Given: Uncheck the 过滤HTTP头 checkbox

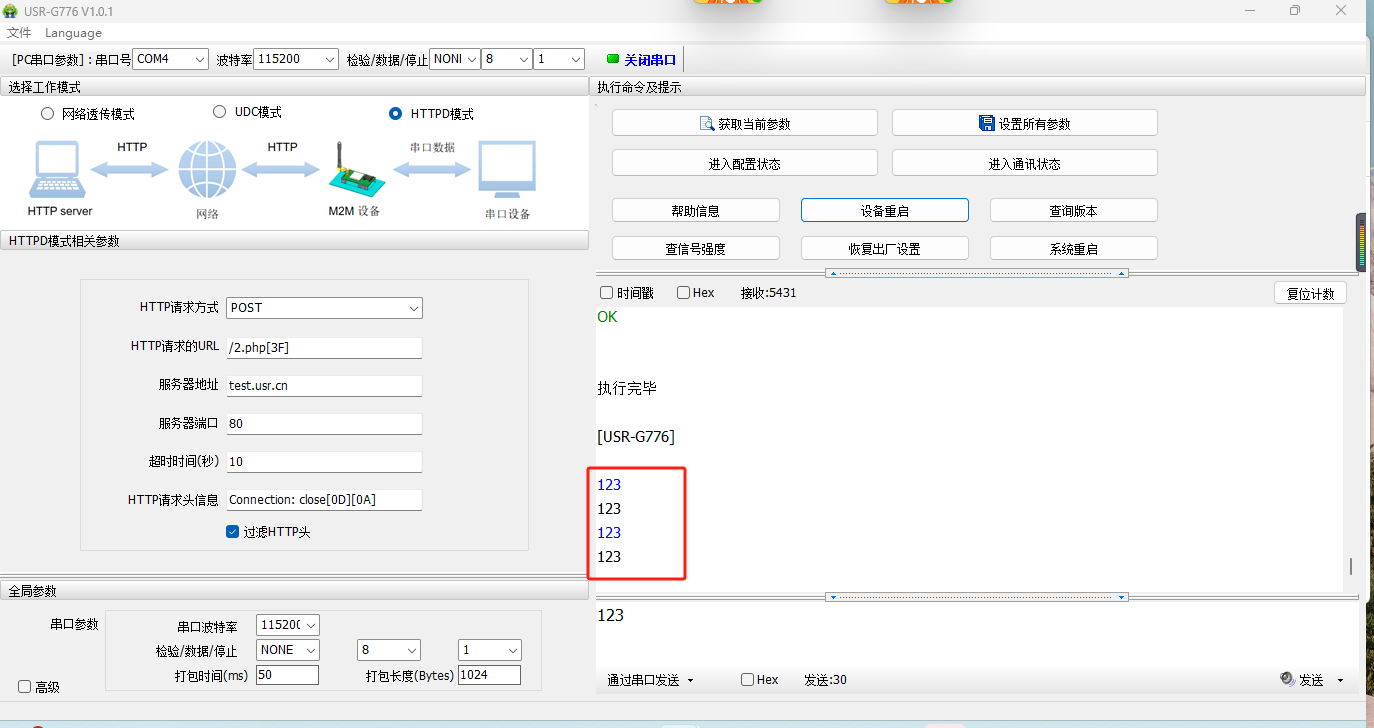Looking at the screenshot, I should click(233, 532).
